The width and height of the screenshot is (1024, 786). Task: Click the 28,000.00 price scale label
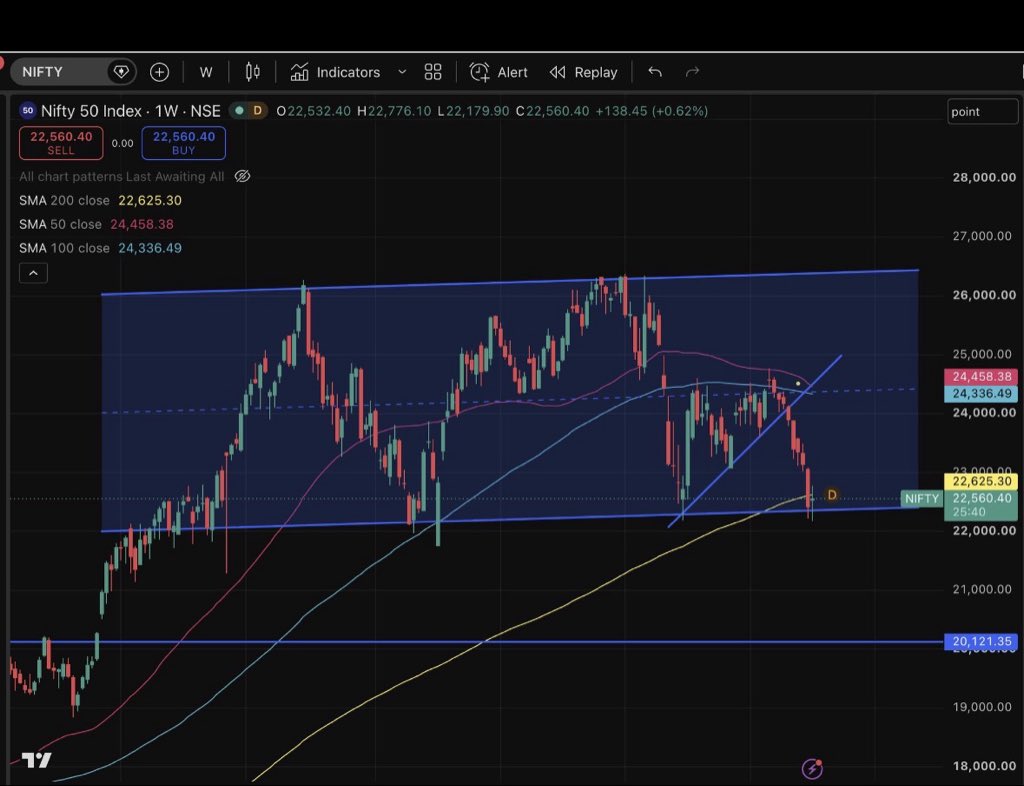pos(984,177)
